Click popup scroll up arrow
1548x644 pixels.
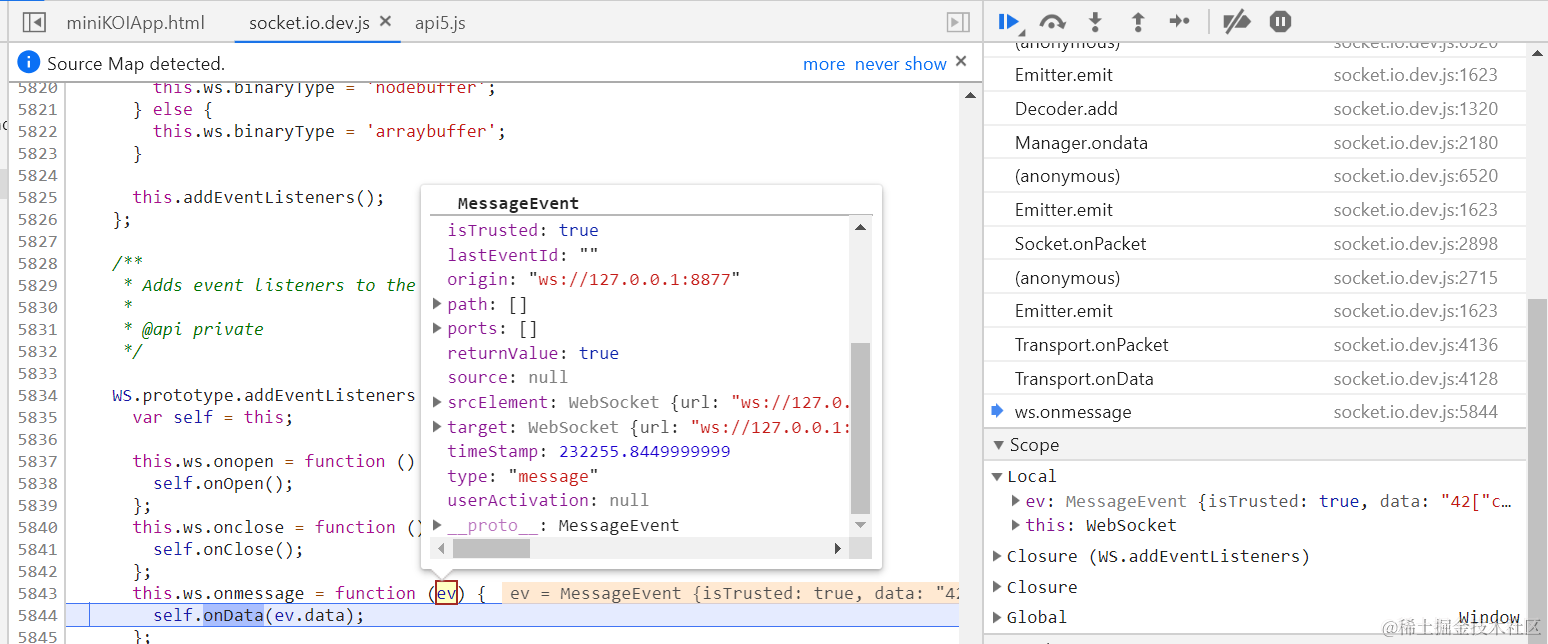coord(860,227)
